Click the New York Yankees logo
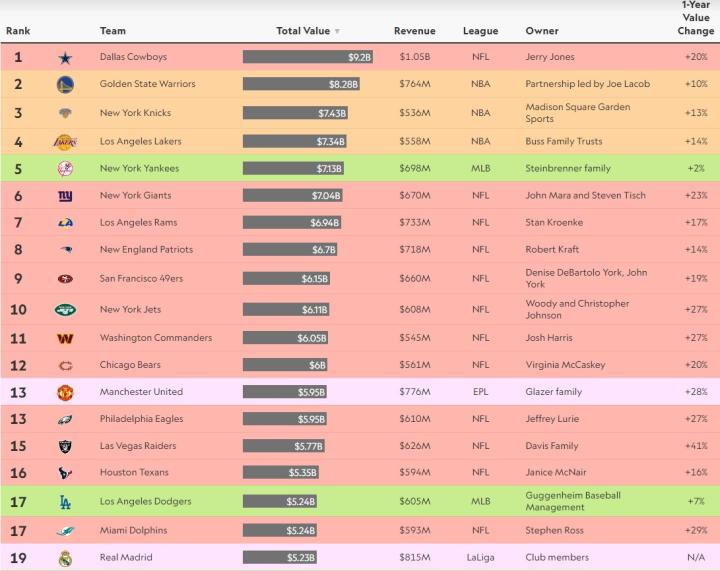This screenshot has width=720, height=571. click(x=65, y=169)
